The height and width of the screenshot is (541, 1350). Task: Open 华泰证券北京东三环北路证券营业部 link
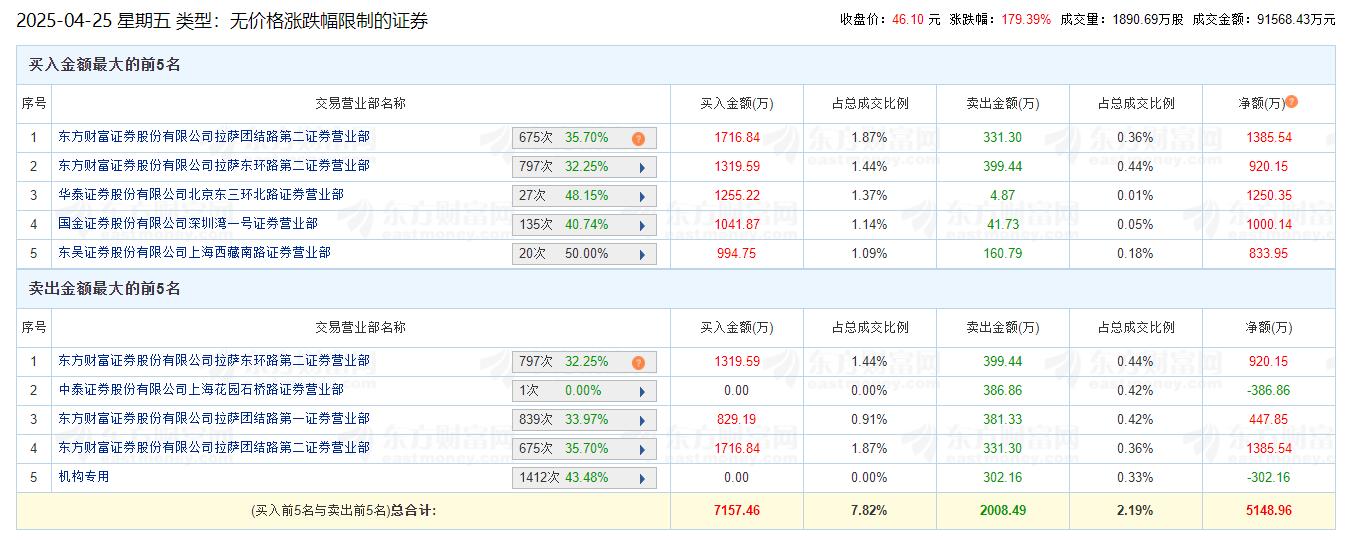200,195
